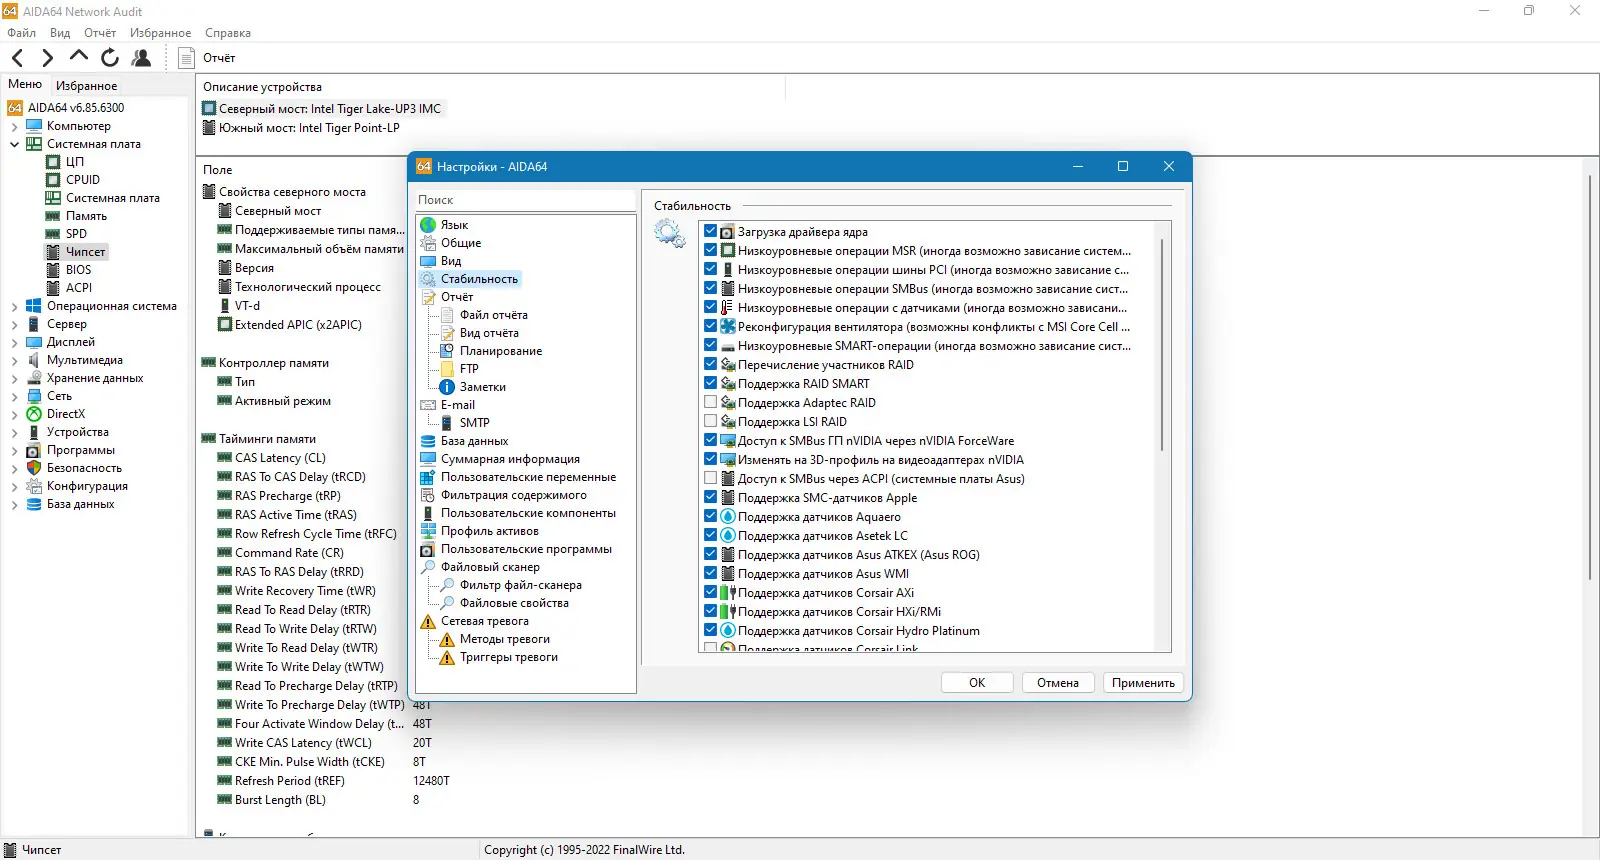The width and height of the screenshot is (1600, 860).
Task: Click the Файловый сканер magnifier icon
Action: [428, 567]
